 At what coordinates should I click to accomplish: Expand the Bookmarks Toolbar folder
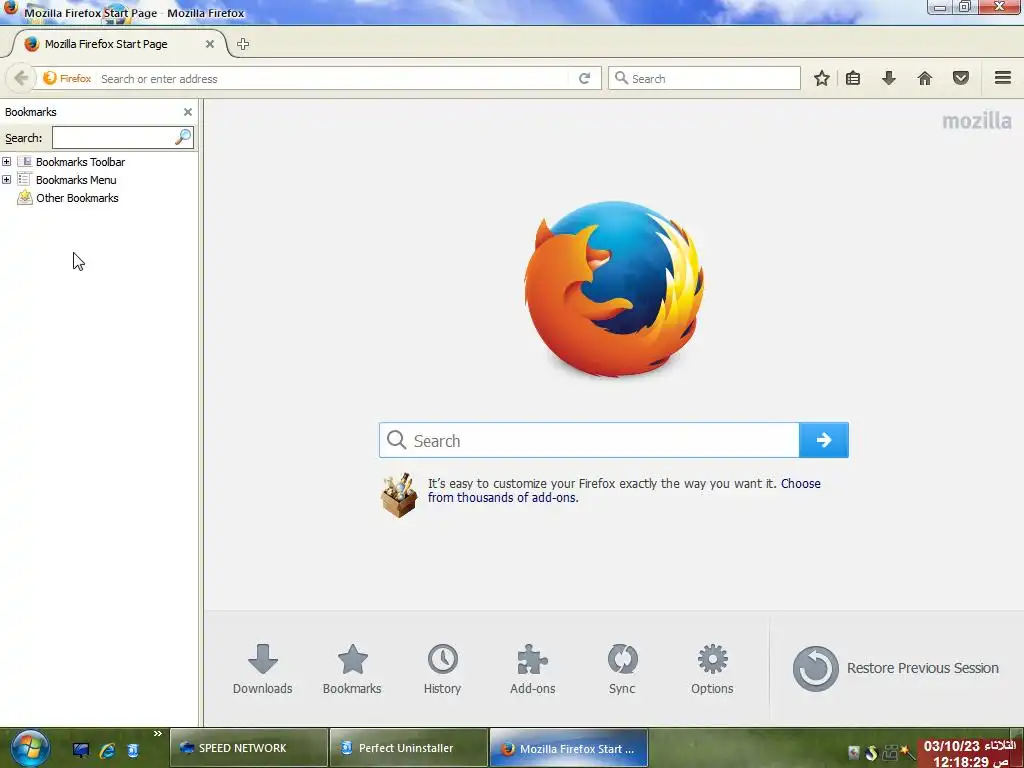(x=7, y=161)
